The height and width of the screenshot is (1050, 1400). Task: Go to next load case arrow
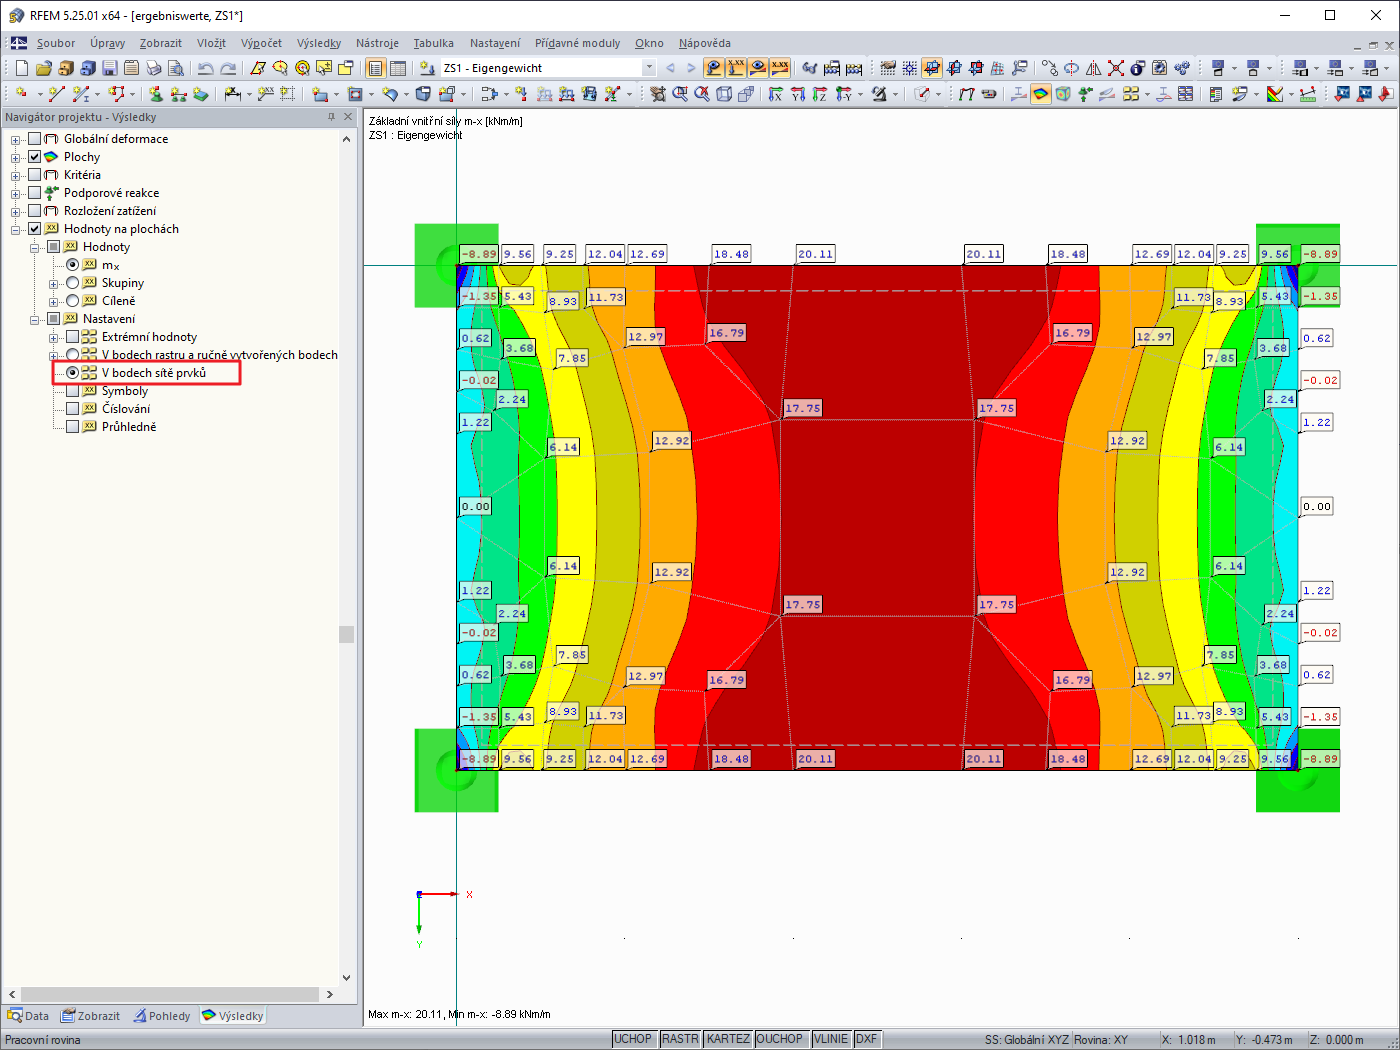pyautogui.click(x=691, y=68)
